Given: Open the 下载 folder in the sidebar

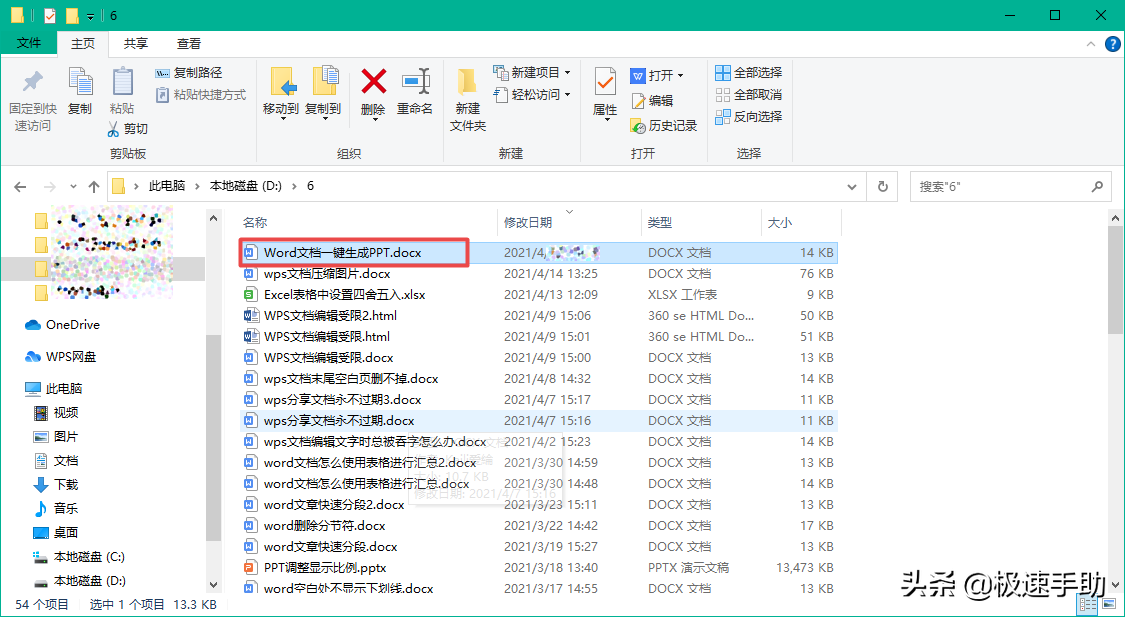Looking at the screenshot, I should pyautogui.click(x=57, y=484).
